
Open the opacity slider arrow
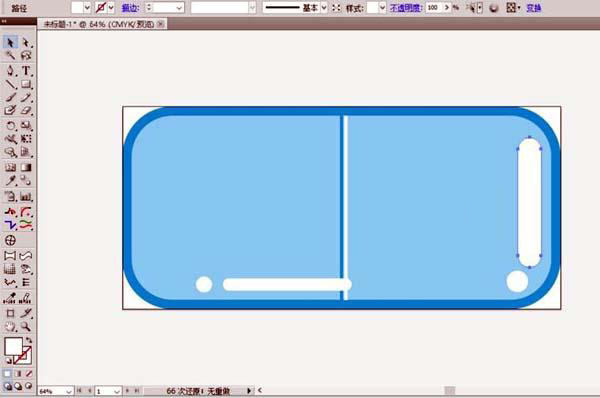pyautogui.click(x=447, y=7)
